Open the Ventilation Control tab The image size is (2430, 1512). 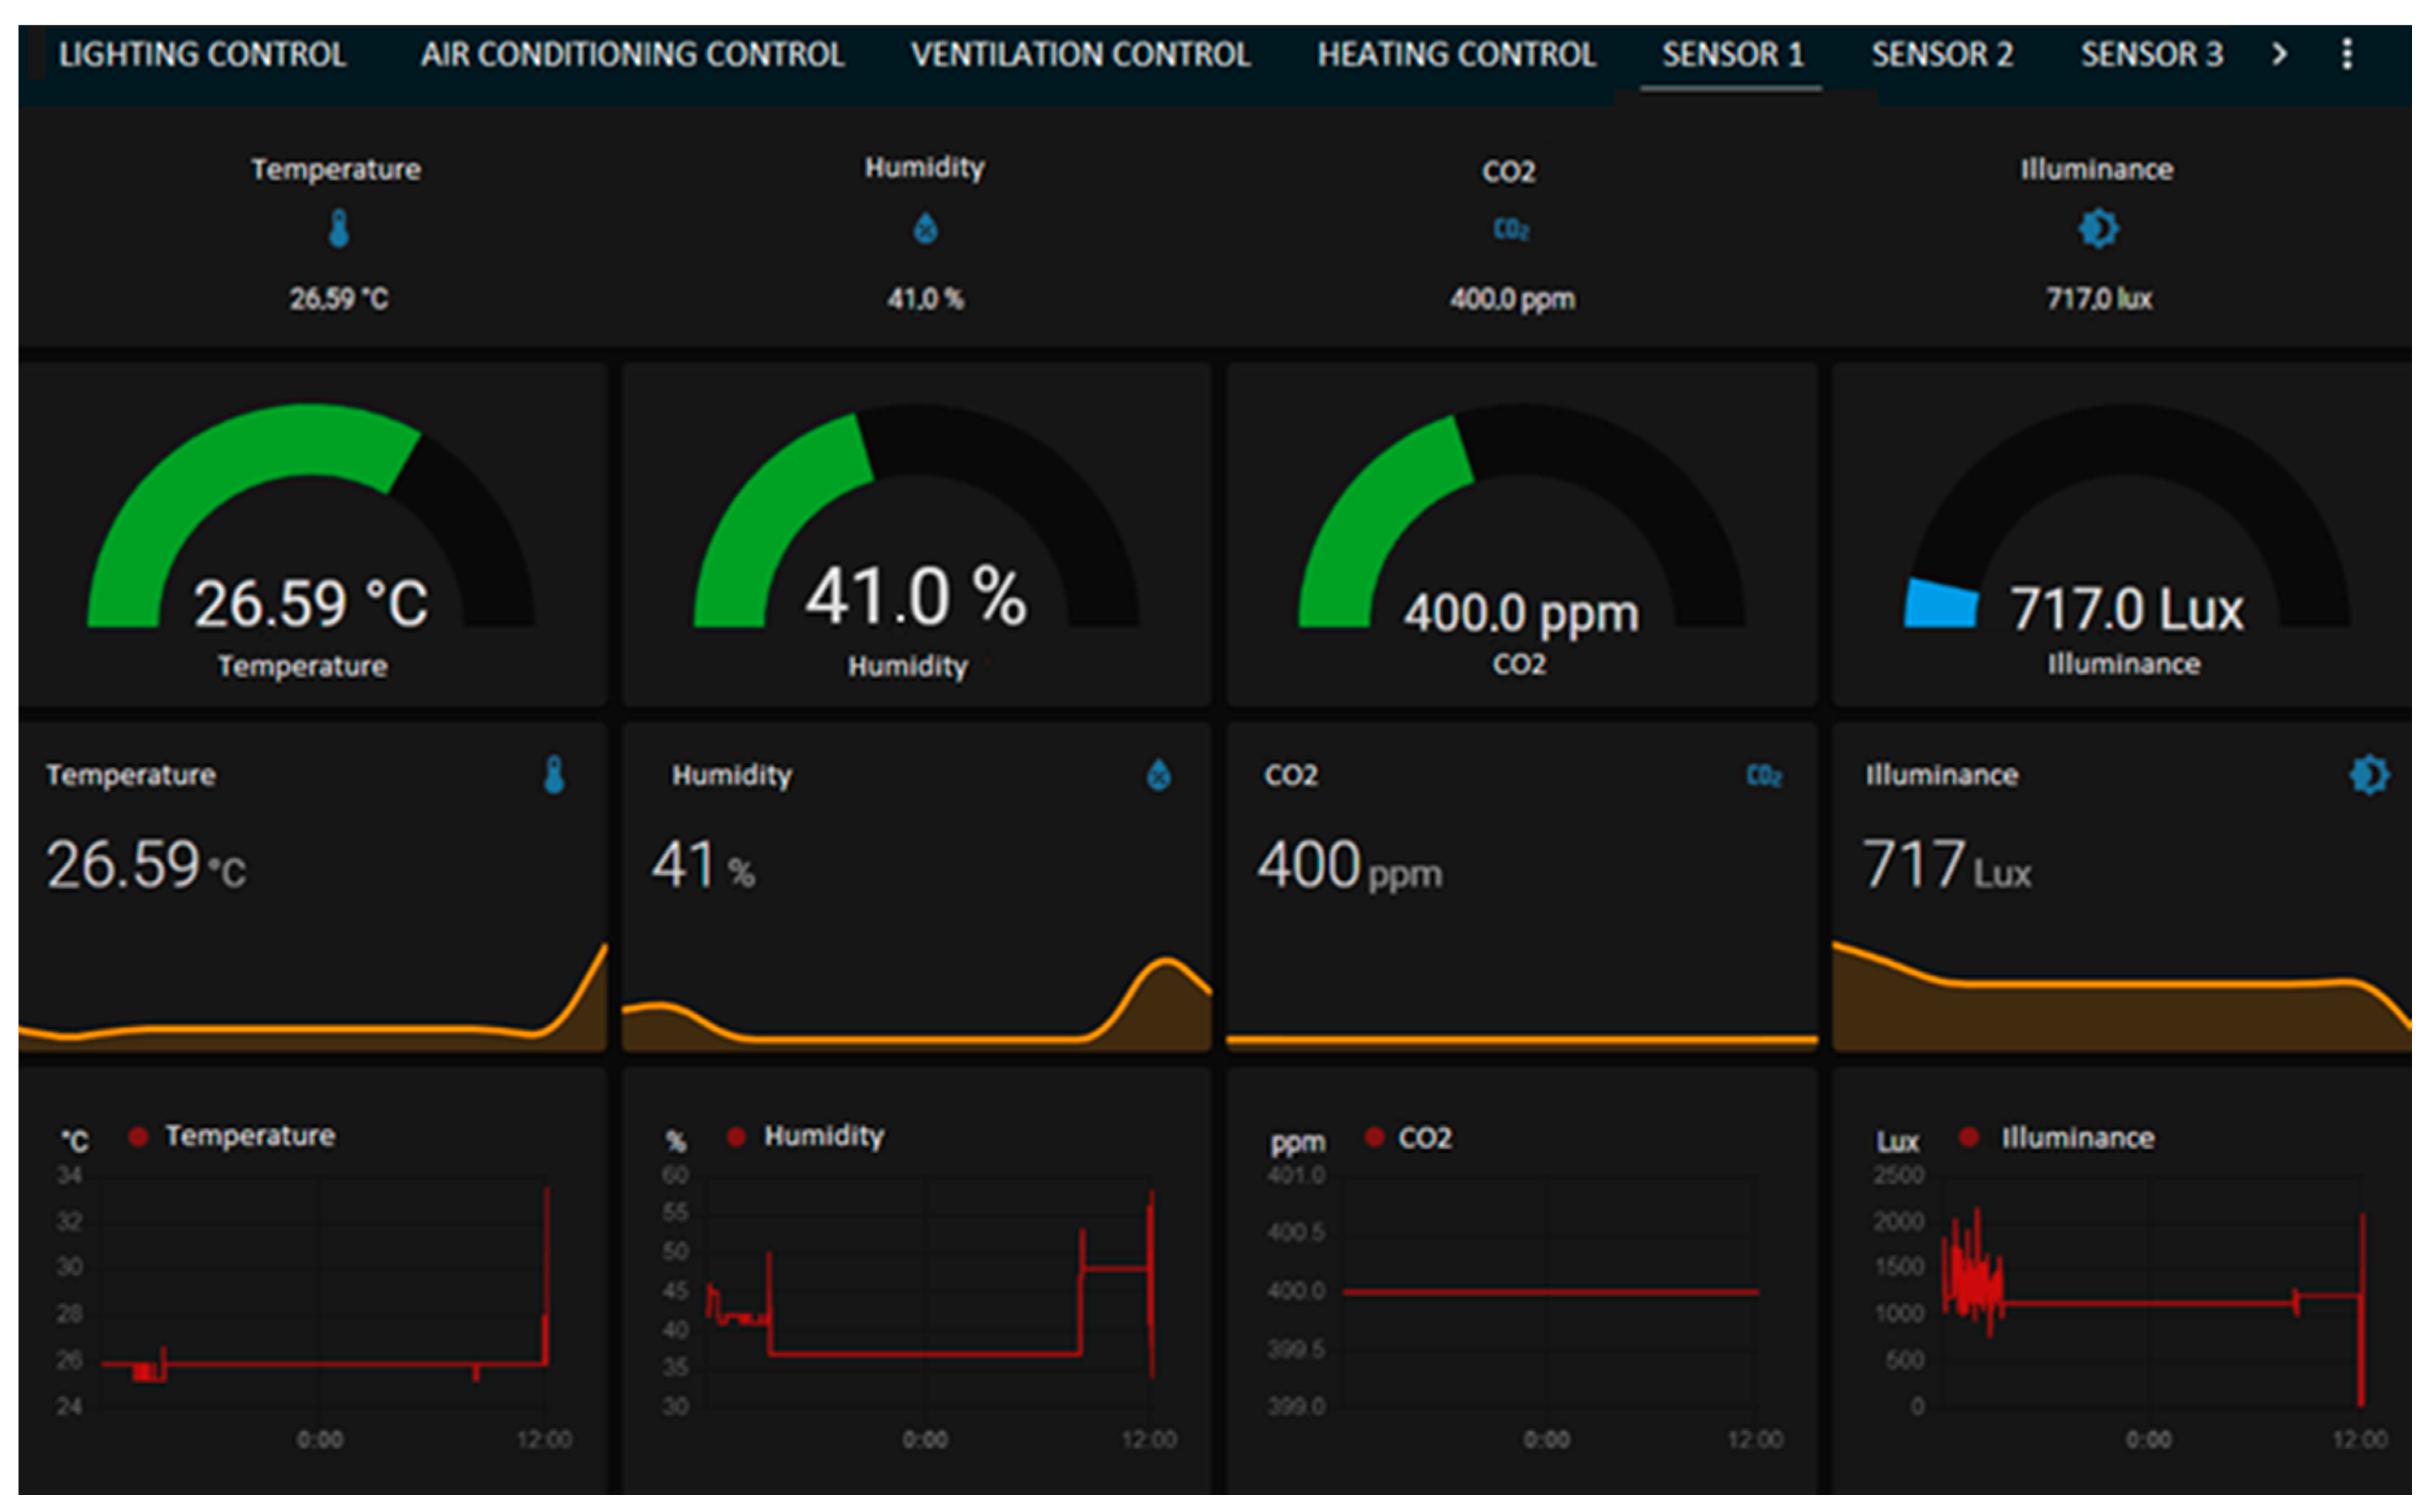tap(1080, 54)
